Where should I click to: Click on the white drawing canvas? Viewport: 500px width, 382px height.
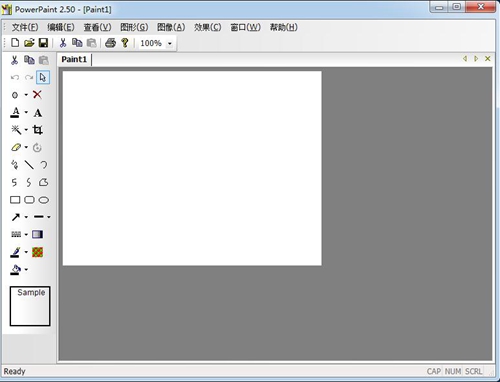click(x=192, y=168)
